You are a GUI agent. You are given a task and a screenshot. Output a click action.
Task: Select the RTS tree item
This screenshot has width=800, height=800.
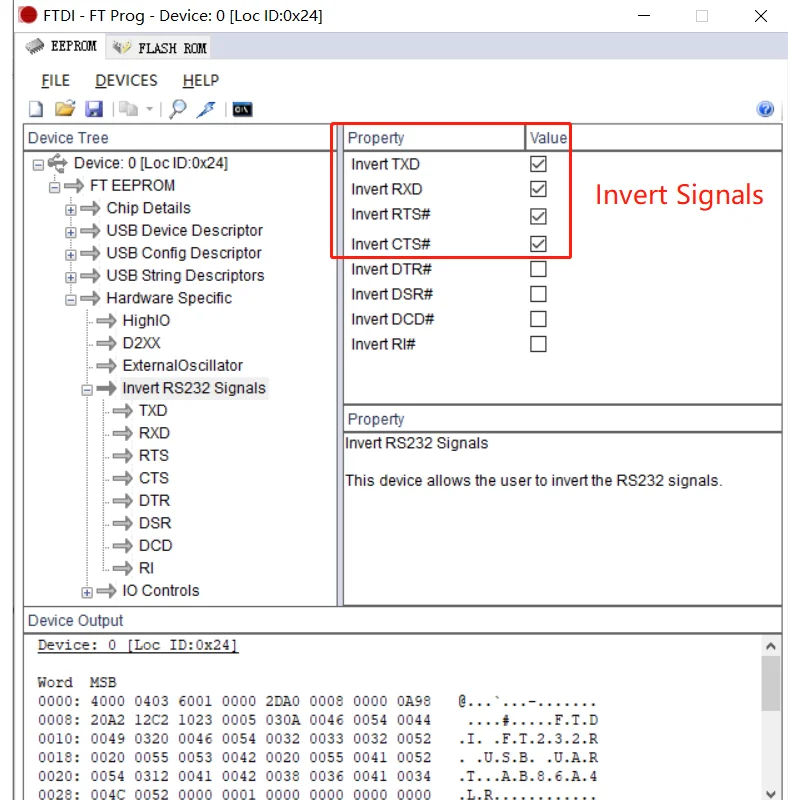point(154,456)
